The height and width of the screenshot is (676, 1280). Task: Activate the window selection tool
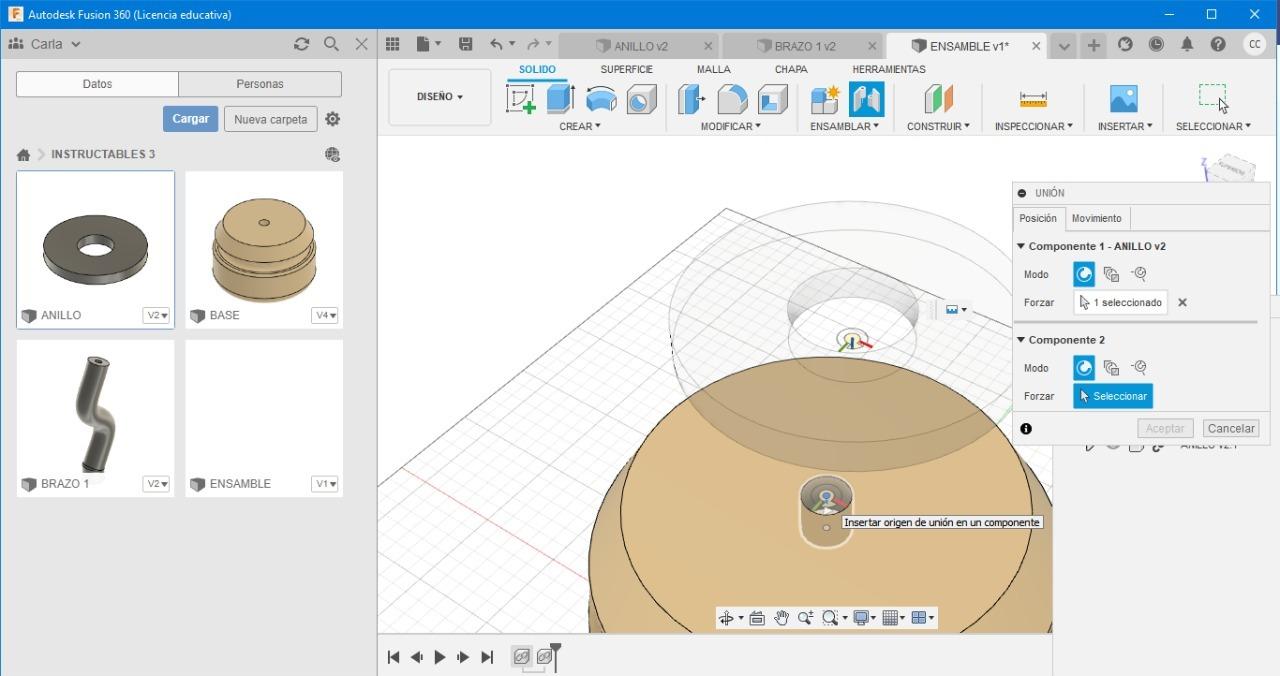tap(1213, 98)
